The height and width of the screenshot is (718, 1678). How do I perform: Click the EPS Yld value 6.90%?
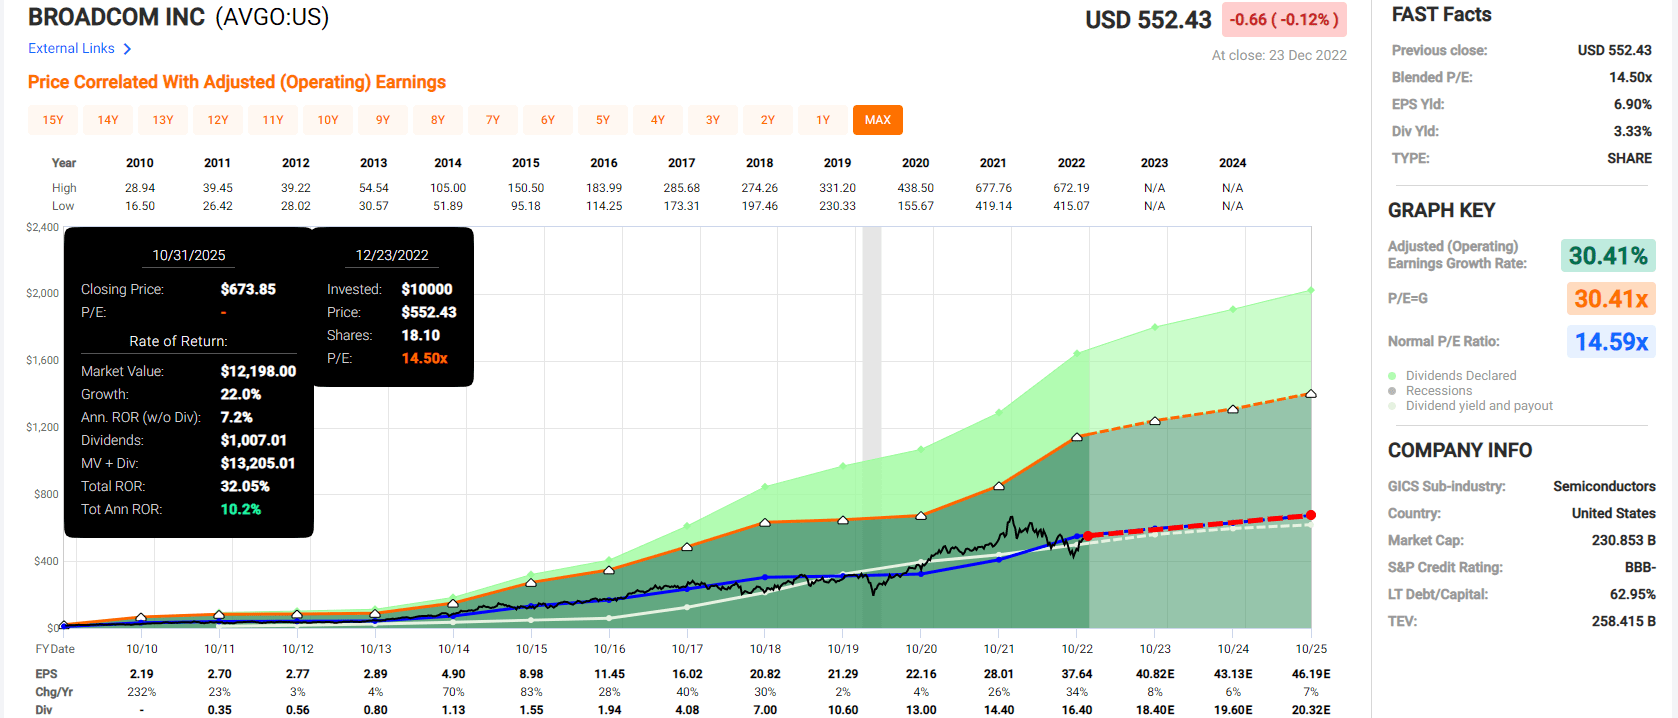point(1632,104)
